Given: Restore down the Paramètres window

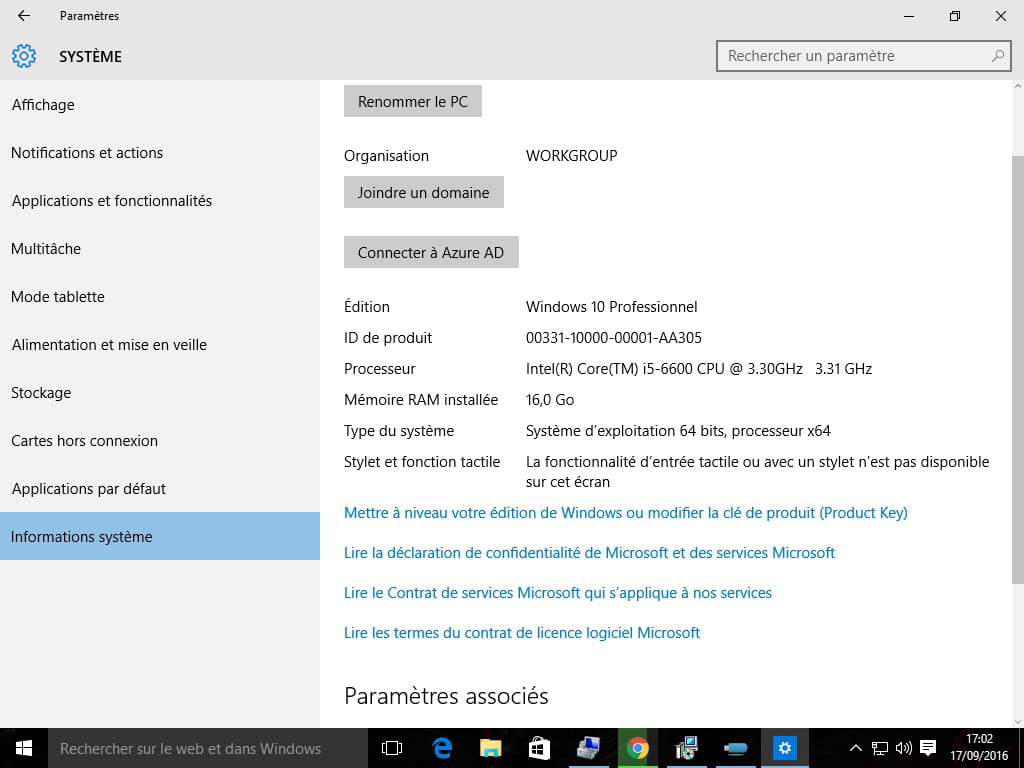Looking at the screenshot, I should tap(955, 16).
